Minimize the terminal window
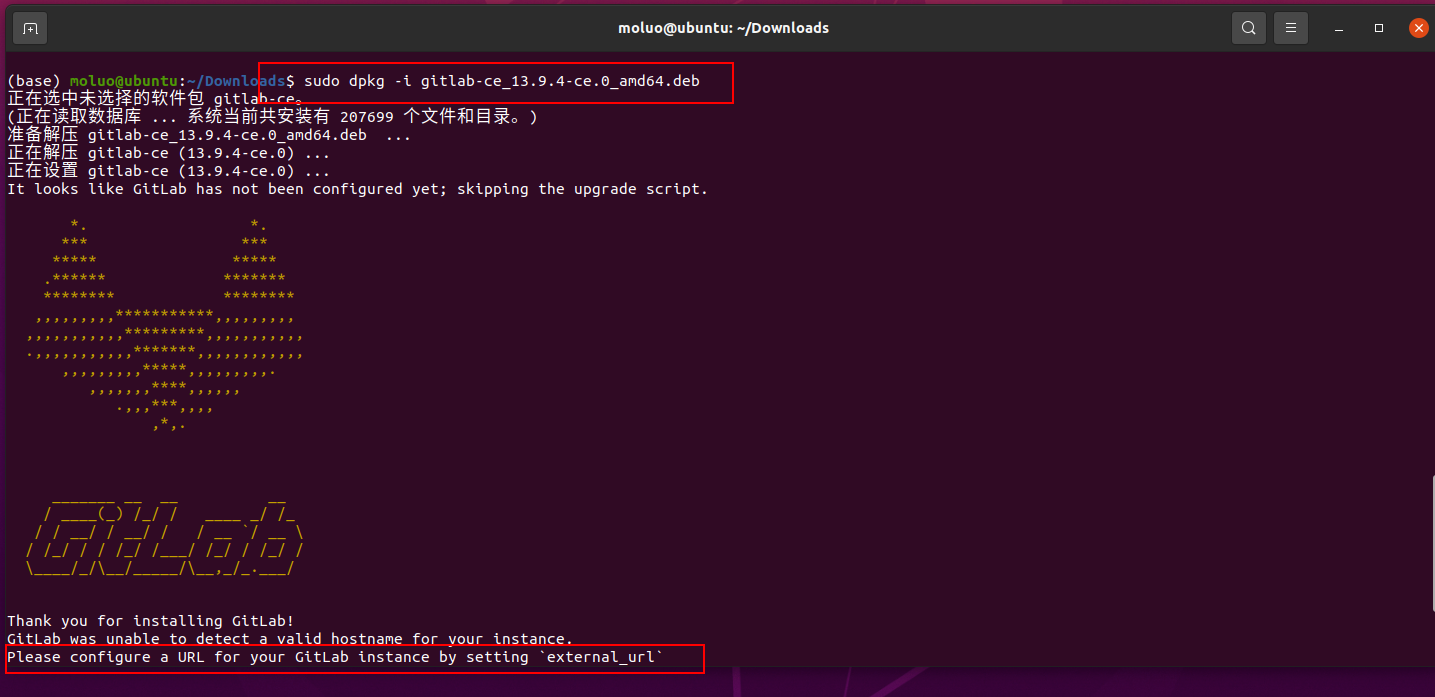 (x=1341, y=28)
